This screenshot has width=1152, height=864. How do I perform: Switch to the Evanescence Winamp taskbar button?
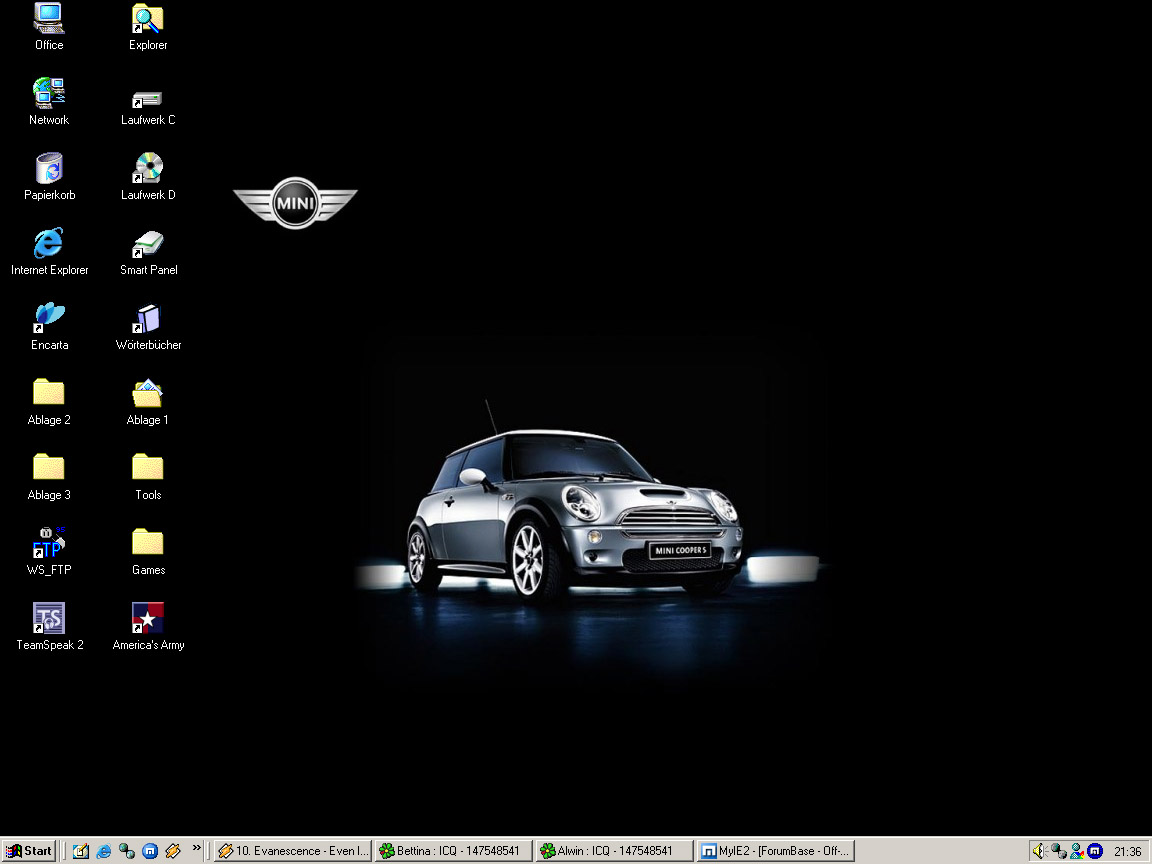pos(292,851)
